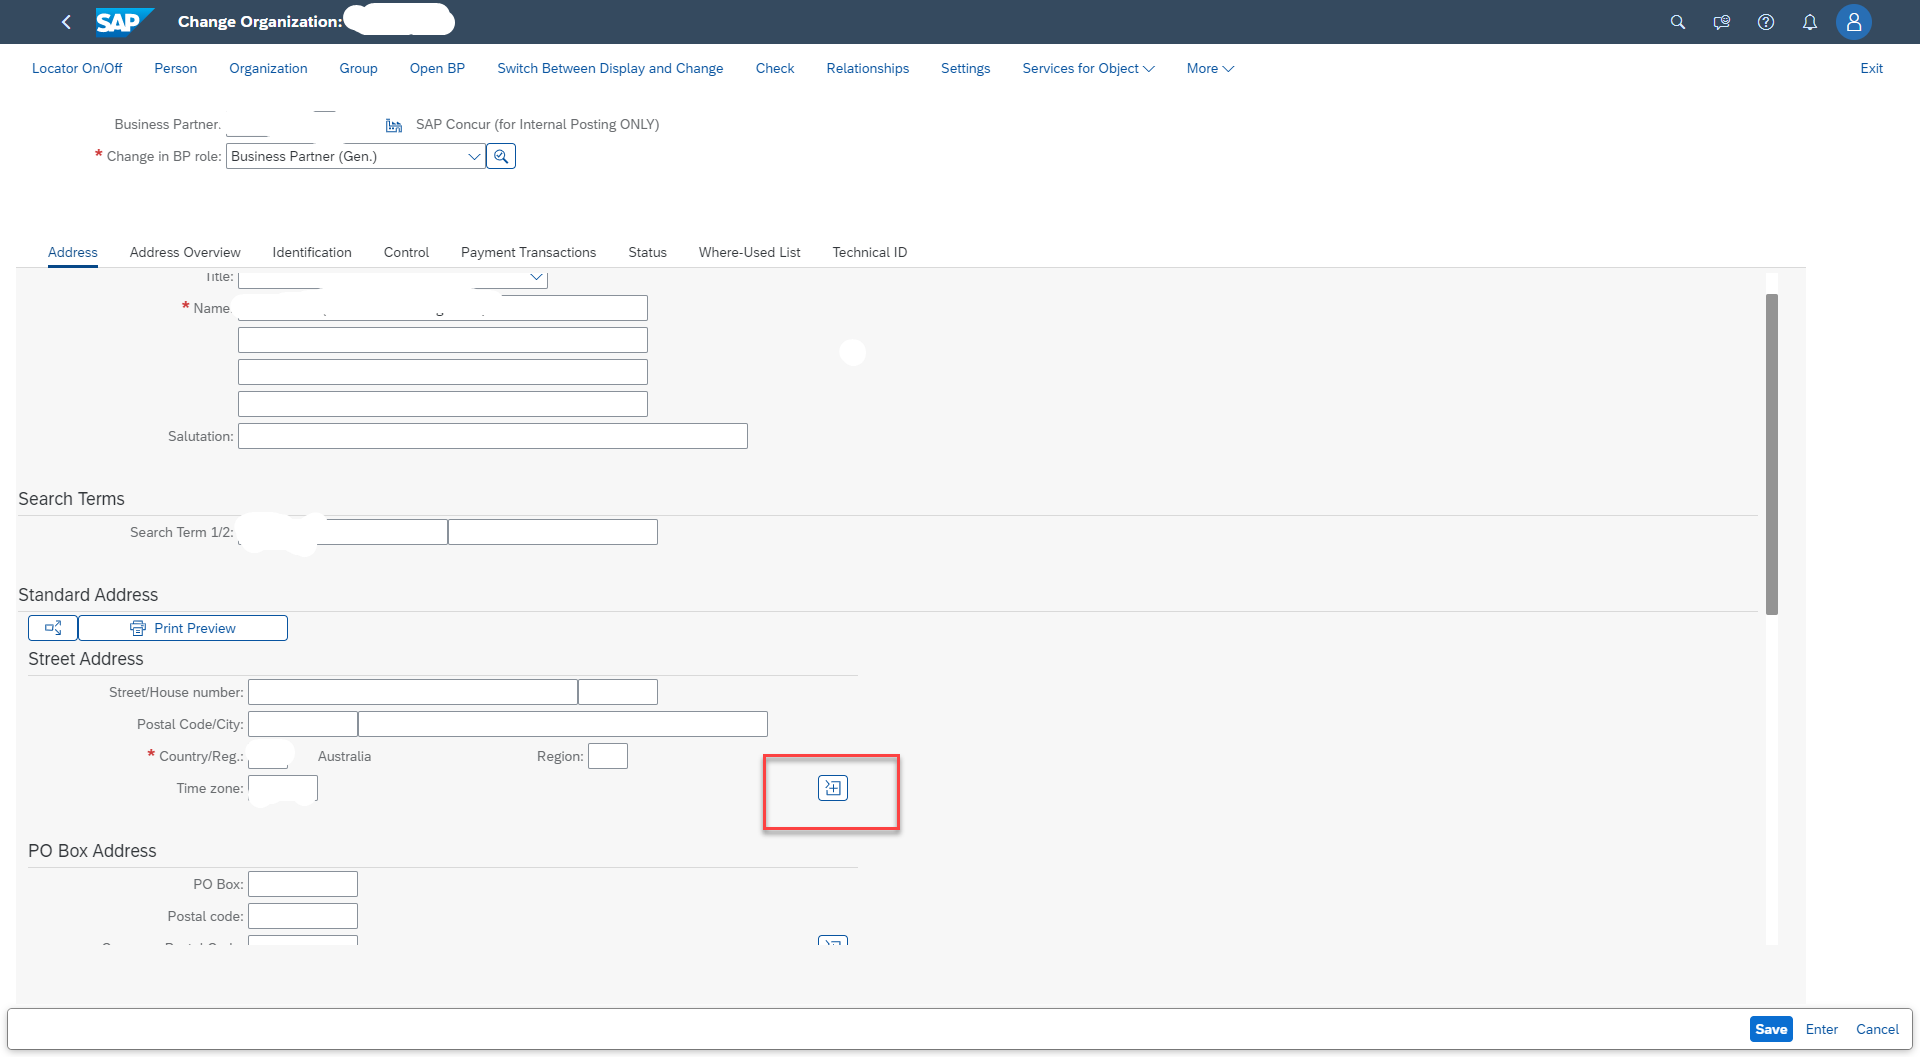Open Settings in the toolbar

pyautogui.click(x=966, y=68)
